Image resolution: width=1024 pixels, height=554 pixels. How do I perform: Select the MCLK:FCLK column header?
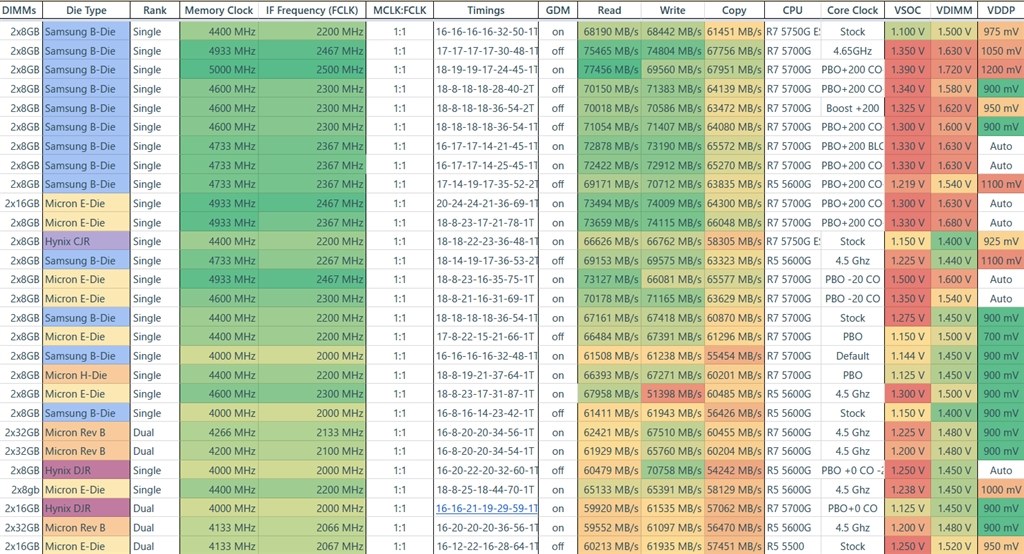click(x=400, y=10)
